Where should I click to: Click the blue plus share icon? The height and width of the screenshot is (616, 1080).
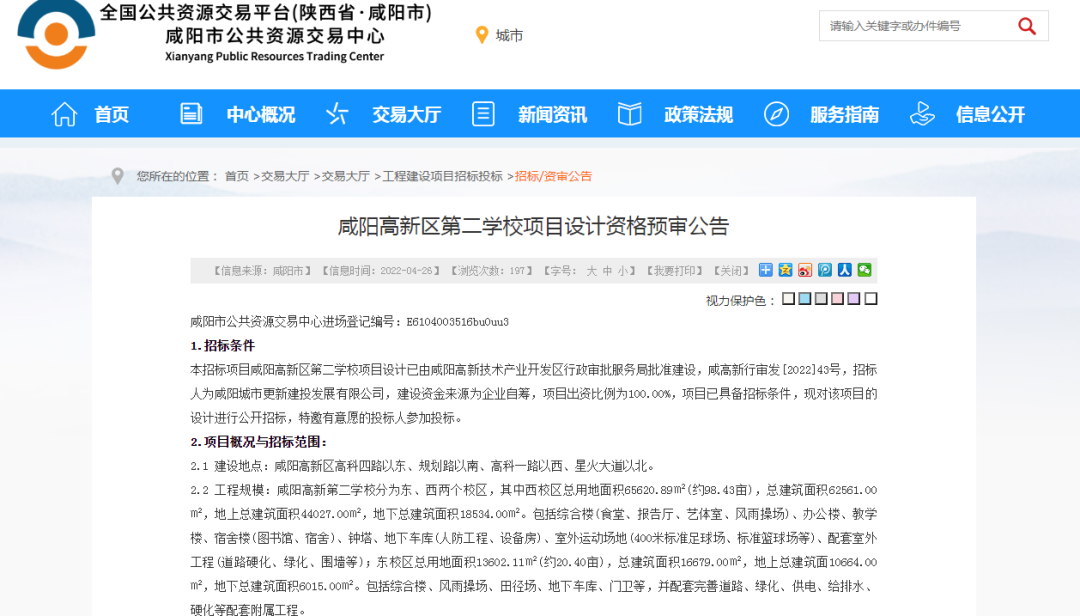(765, 270)
